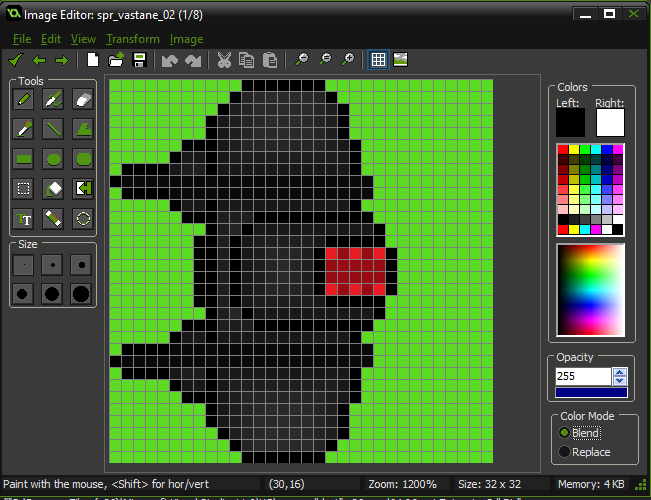Image resolution: width=651 pixels, height=500 pixels.
Task: Select the circular dotted Selection tool
Action: (83, 219)
